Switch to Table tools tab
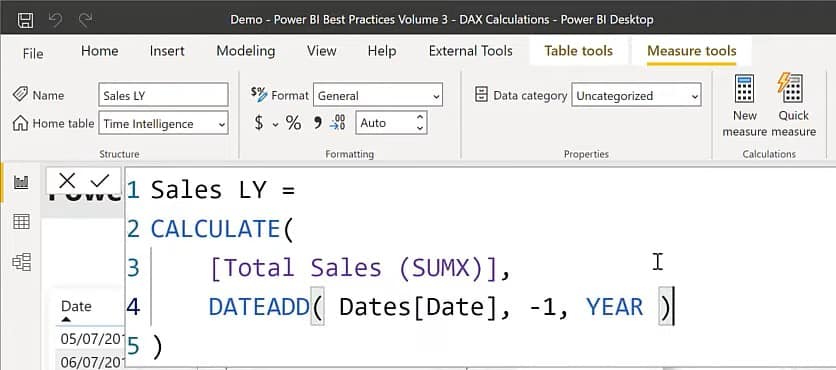836x370 pixels. (x=578, y=51)
